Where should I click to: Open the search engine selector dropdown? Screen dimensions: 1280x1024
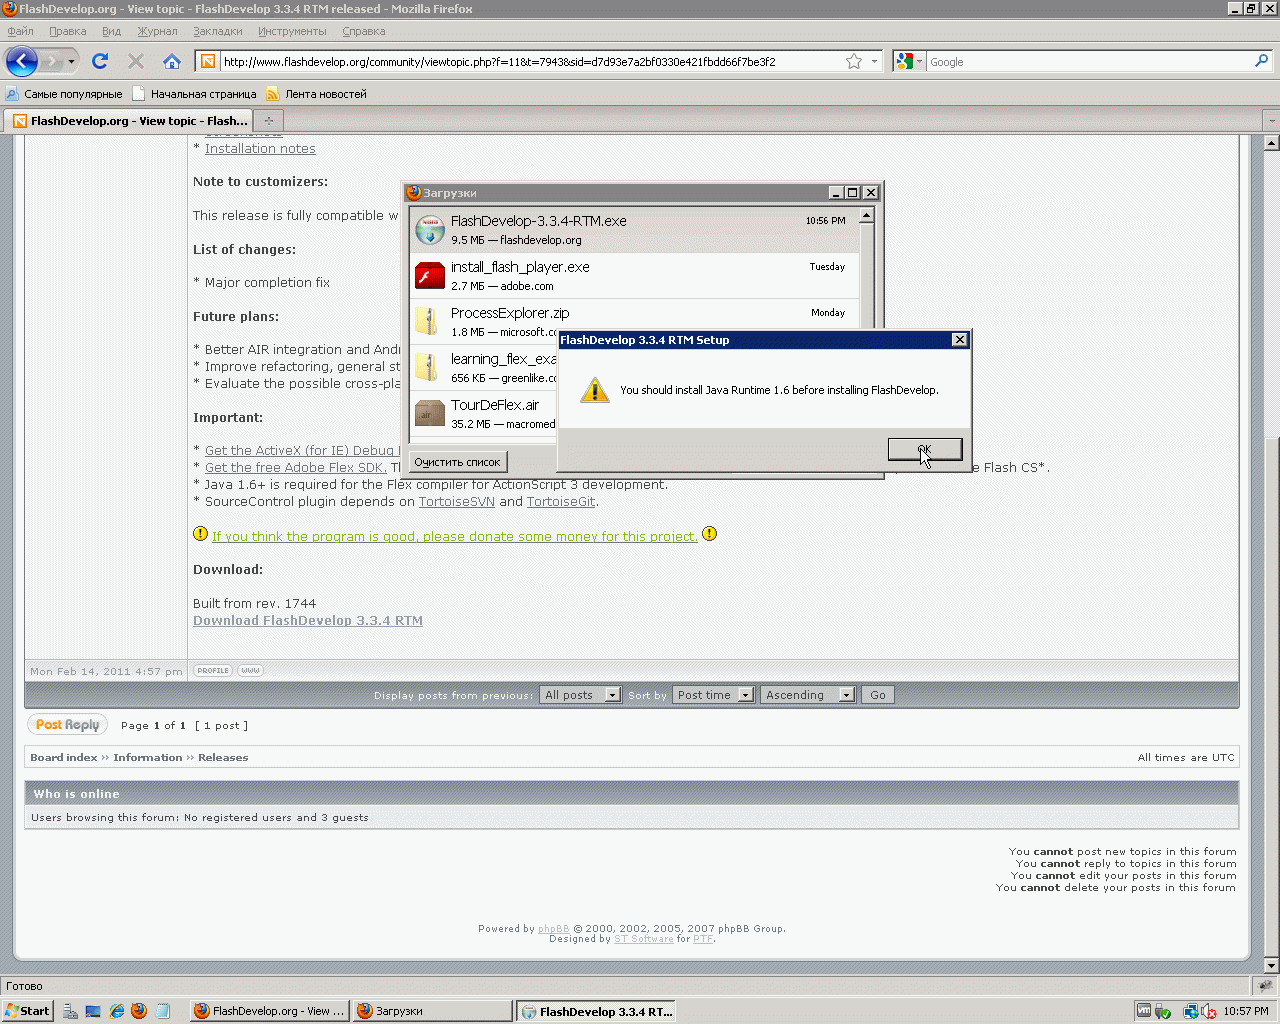coord(919,61)
